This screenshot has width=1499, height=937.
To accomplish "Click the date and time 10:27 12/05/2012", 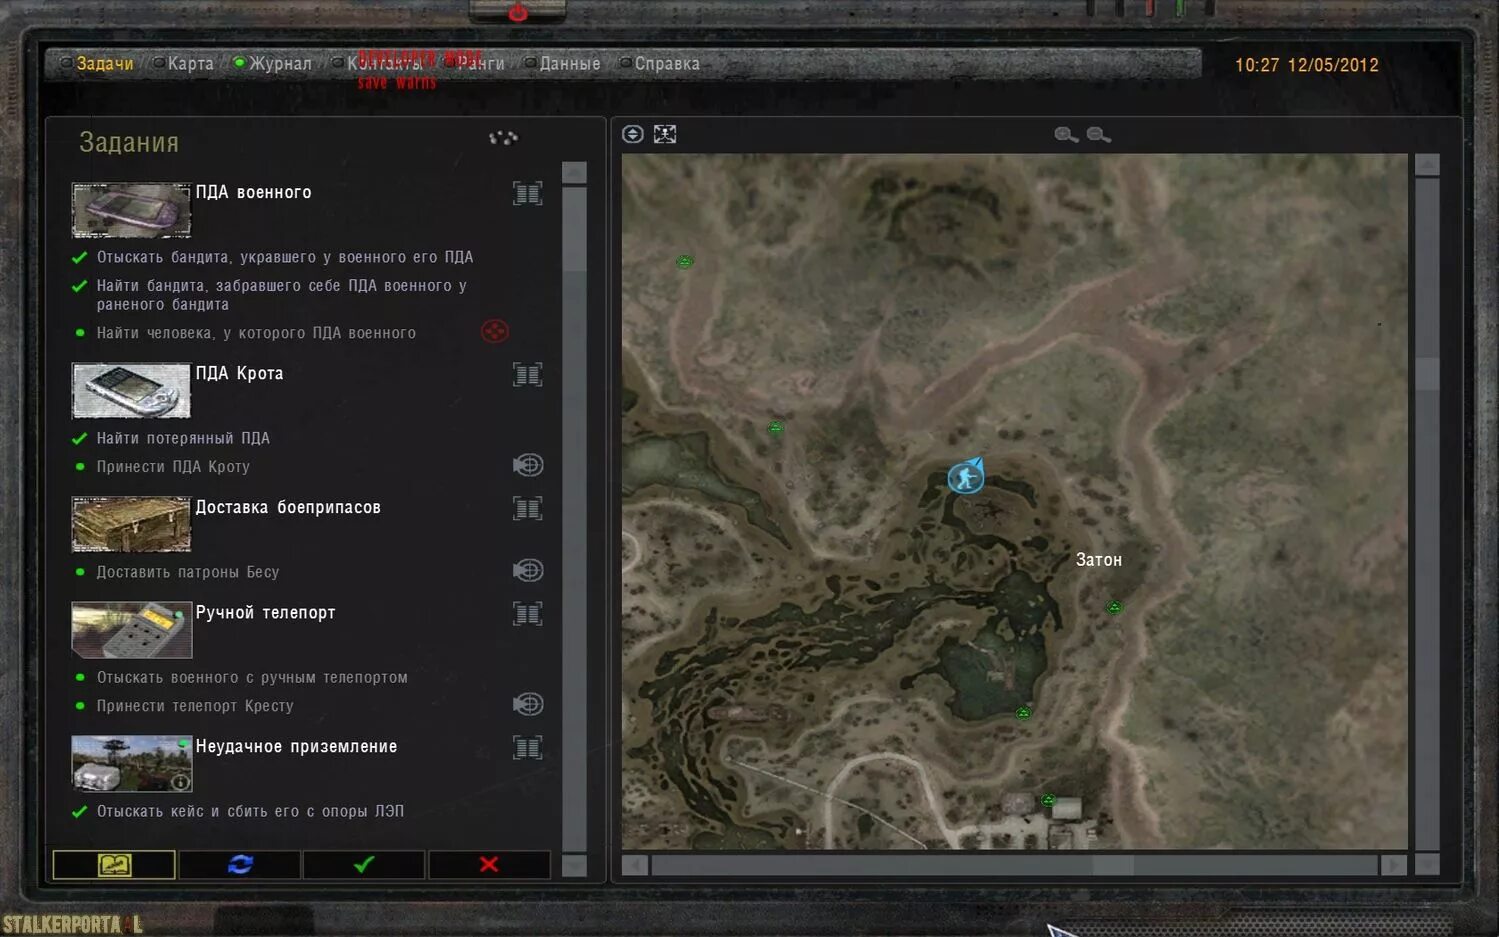I will point(1306,65).
